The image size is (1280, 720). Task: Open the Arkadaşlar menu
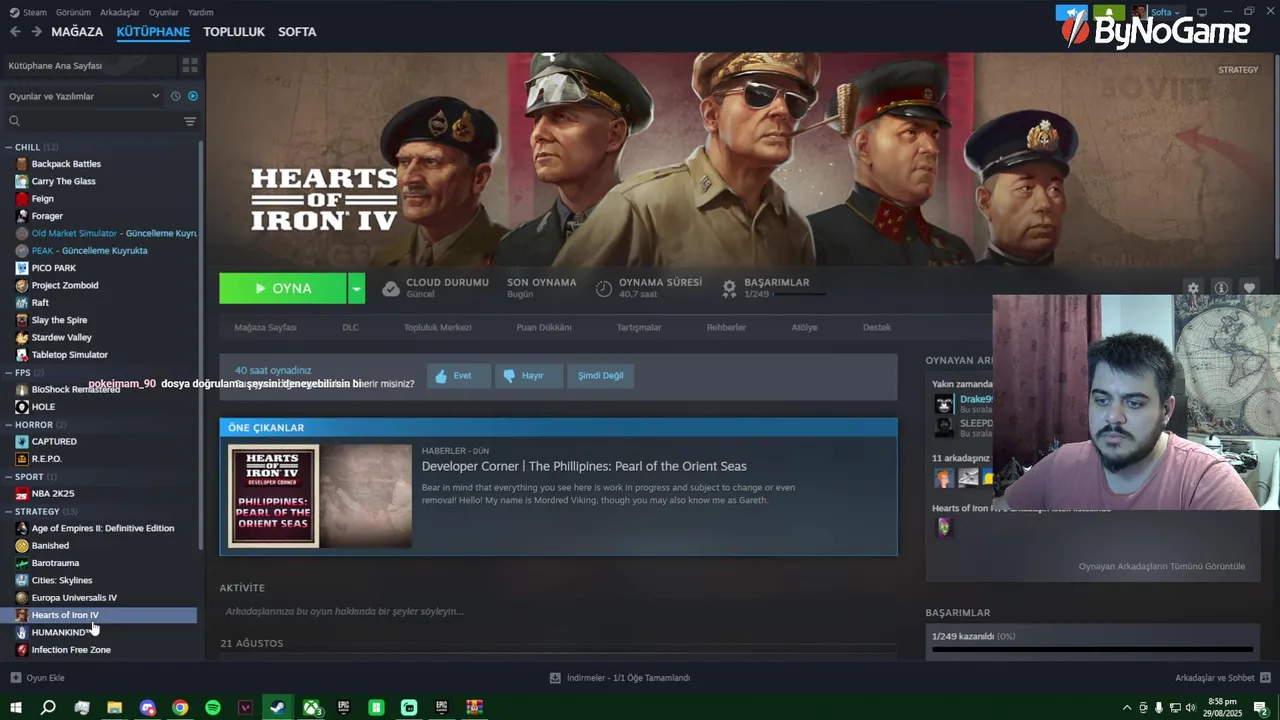point(120,12)
